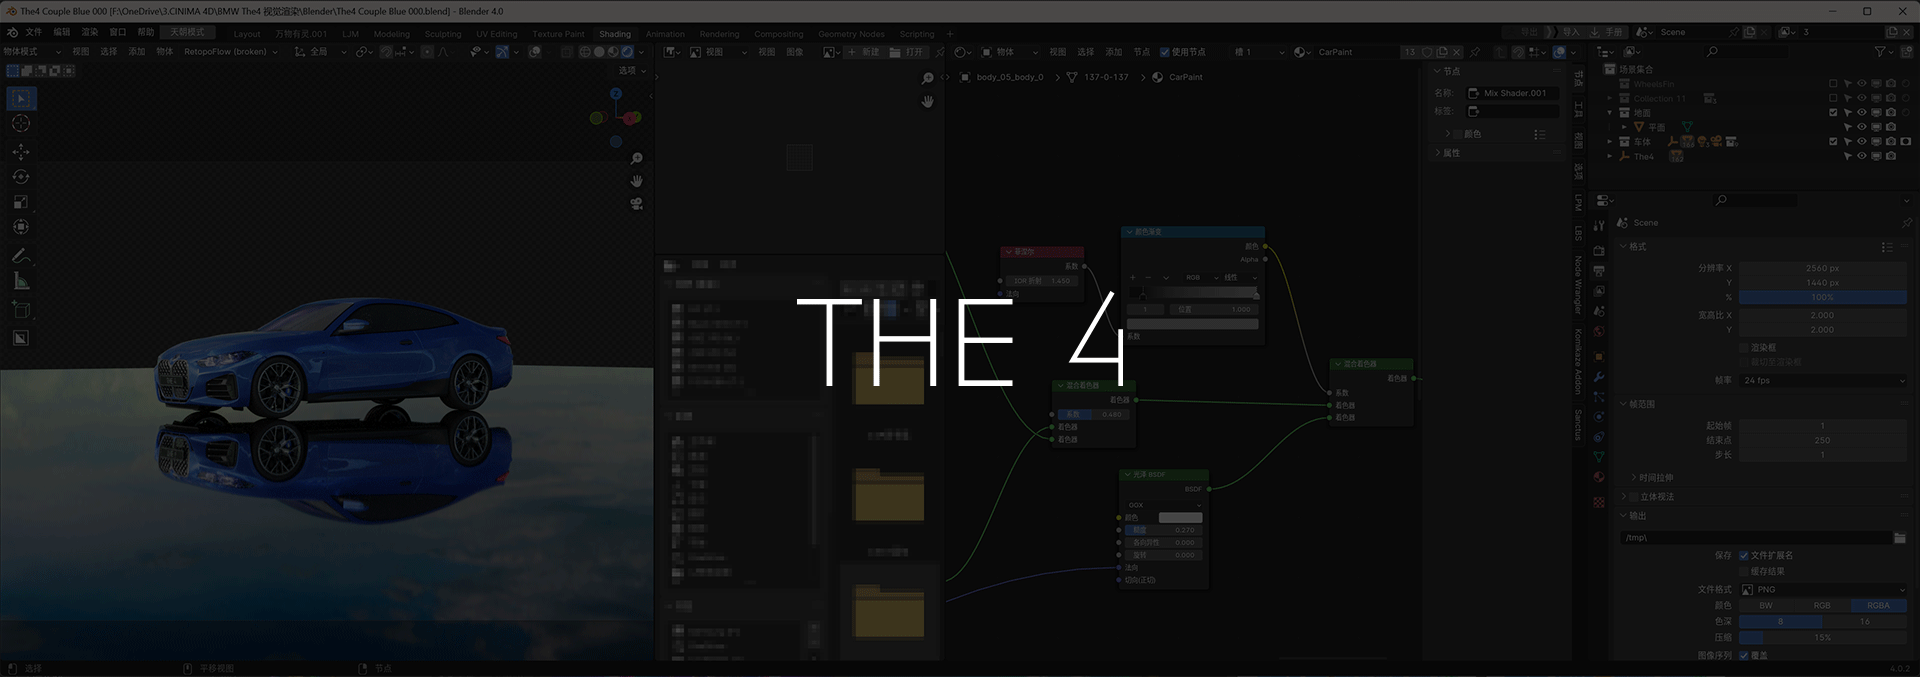Select the Select Box tool

coord(21,98)
